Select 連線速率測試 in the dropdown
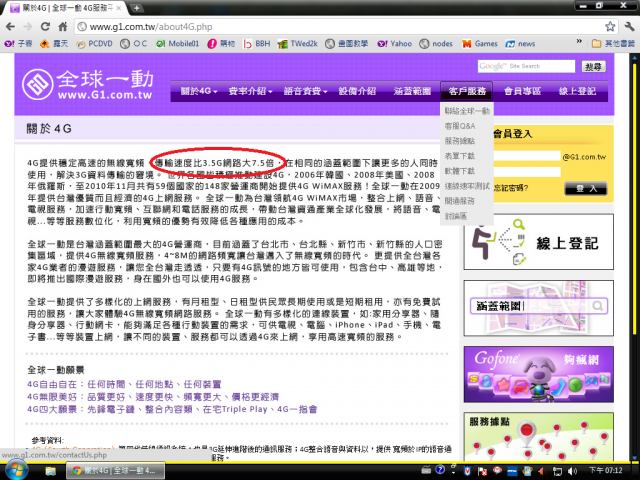640x480 pixels. click(467, 186)
